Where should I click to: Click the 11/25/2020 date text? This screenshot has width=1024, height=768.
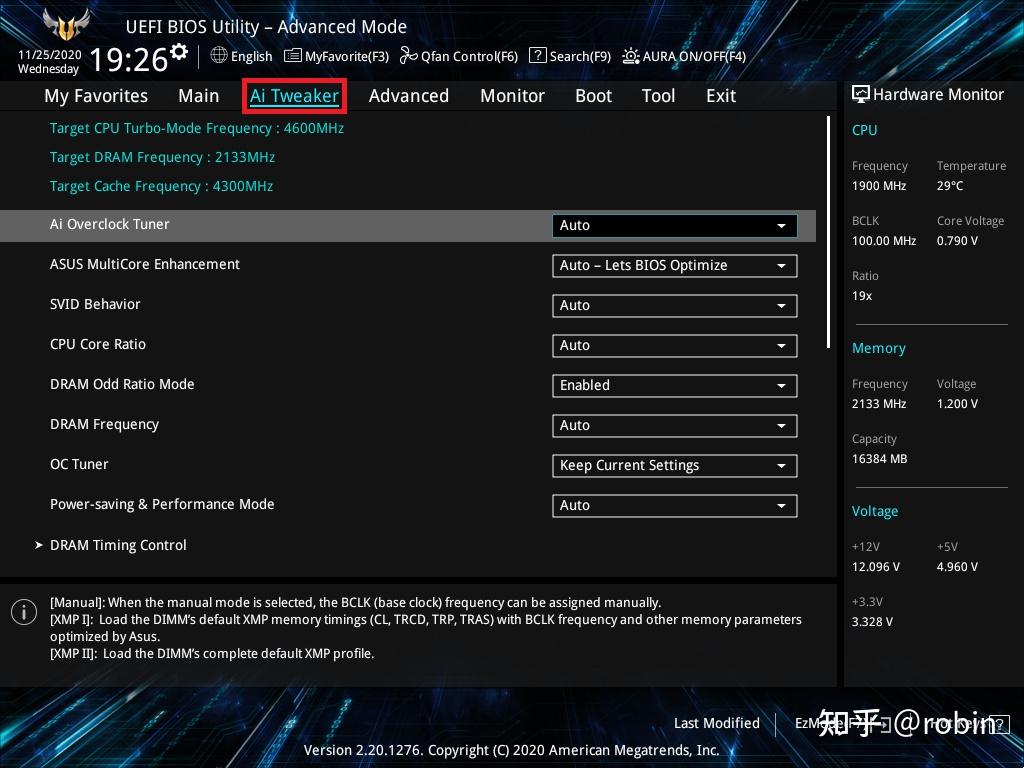pos(50,55)
